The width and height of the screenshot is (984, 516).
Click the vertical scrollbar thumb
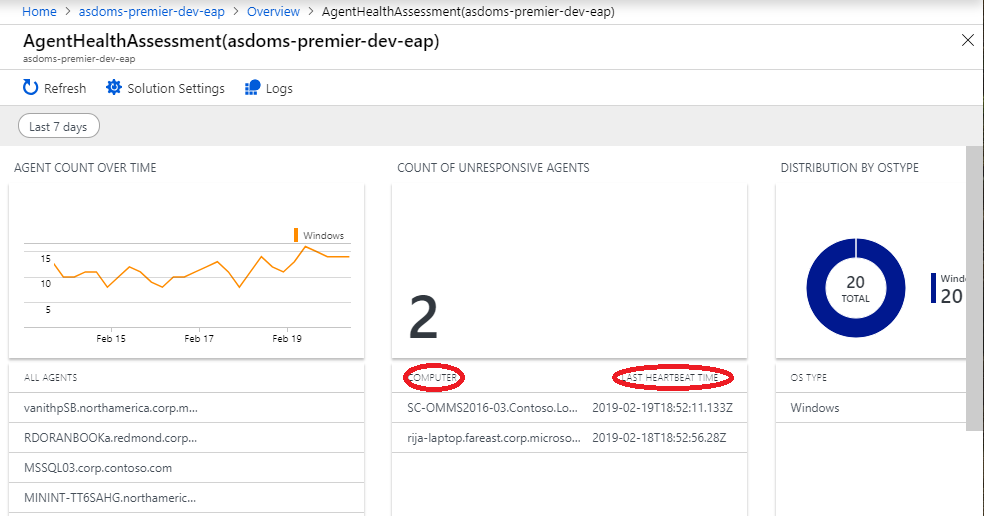[975, 289]
